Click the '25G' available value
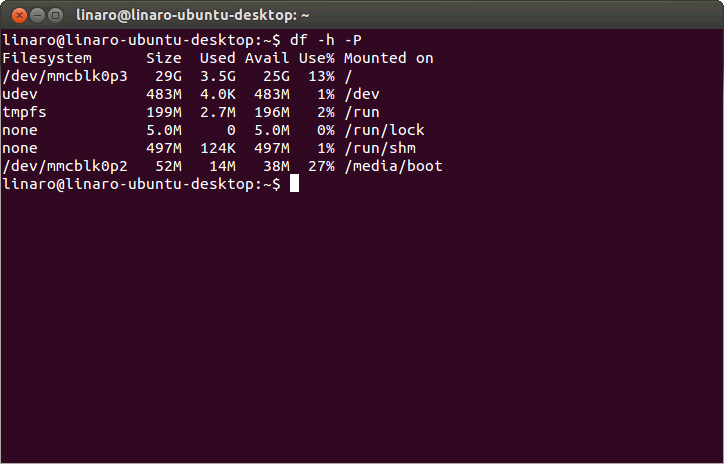Screen dimensions: 724x464 276,76
